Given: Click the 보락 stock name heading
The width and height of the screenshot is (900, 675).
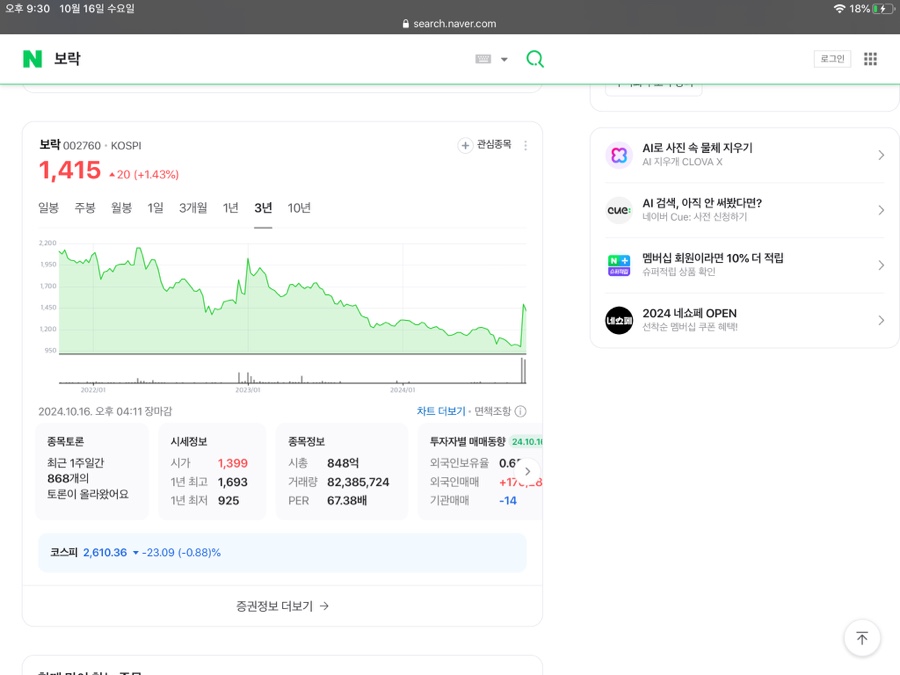Looking at the screenshot, I should click(x=49, y=145).
